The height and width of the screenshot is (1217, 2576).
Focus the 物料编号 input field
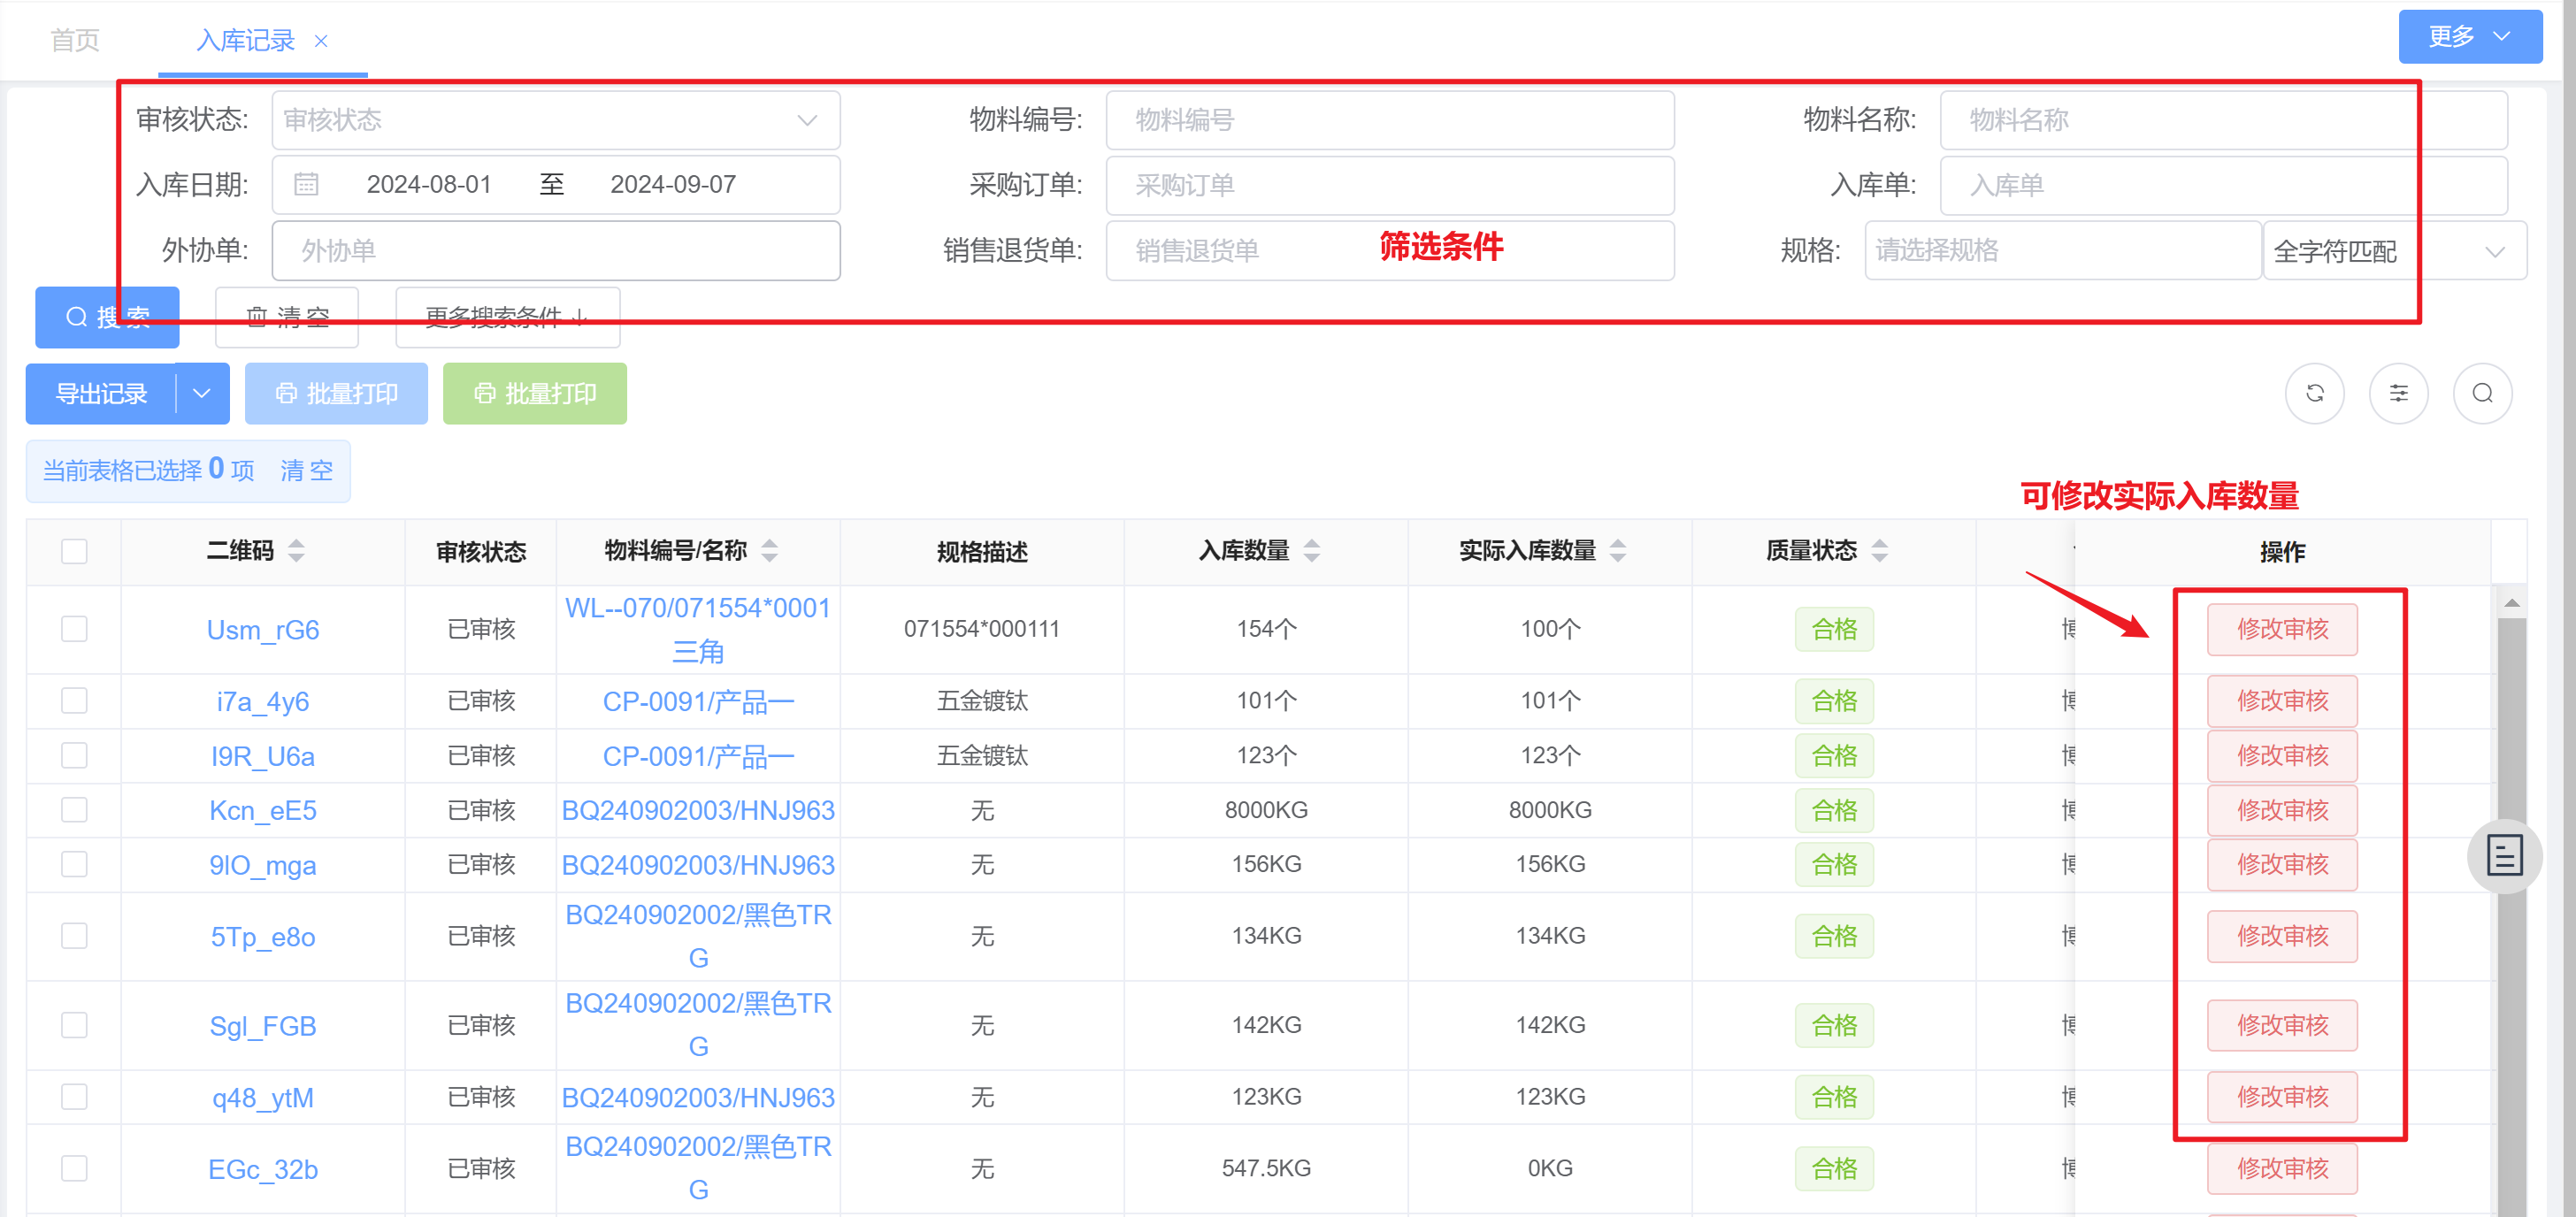pyautogui.click(x=1390, y=120)
